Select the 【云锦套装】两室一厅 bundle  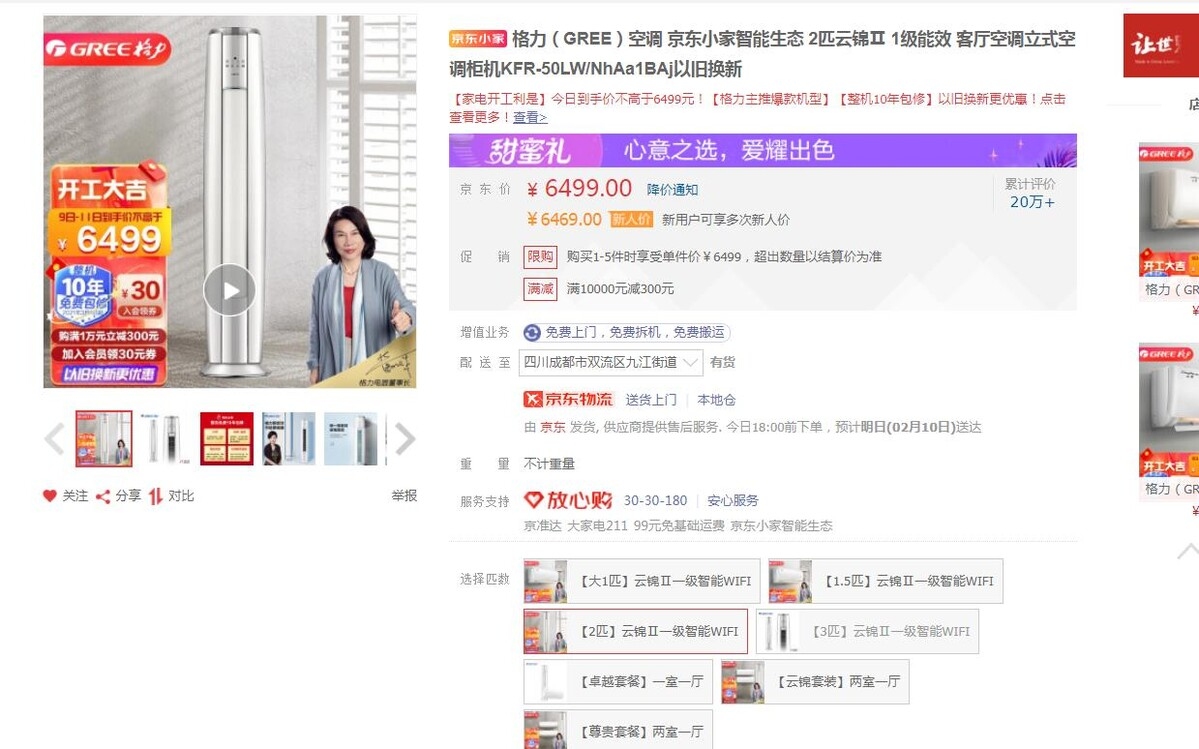pos(815,682)
